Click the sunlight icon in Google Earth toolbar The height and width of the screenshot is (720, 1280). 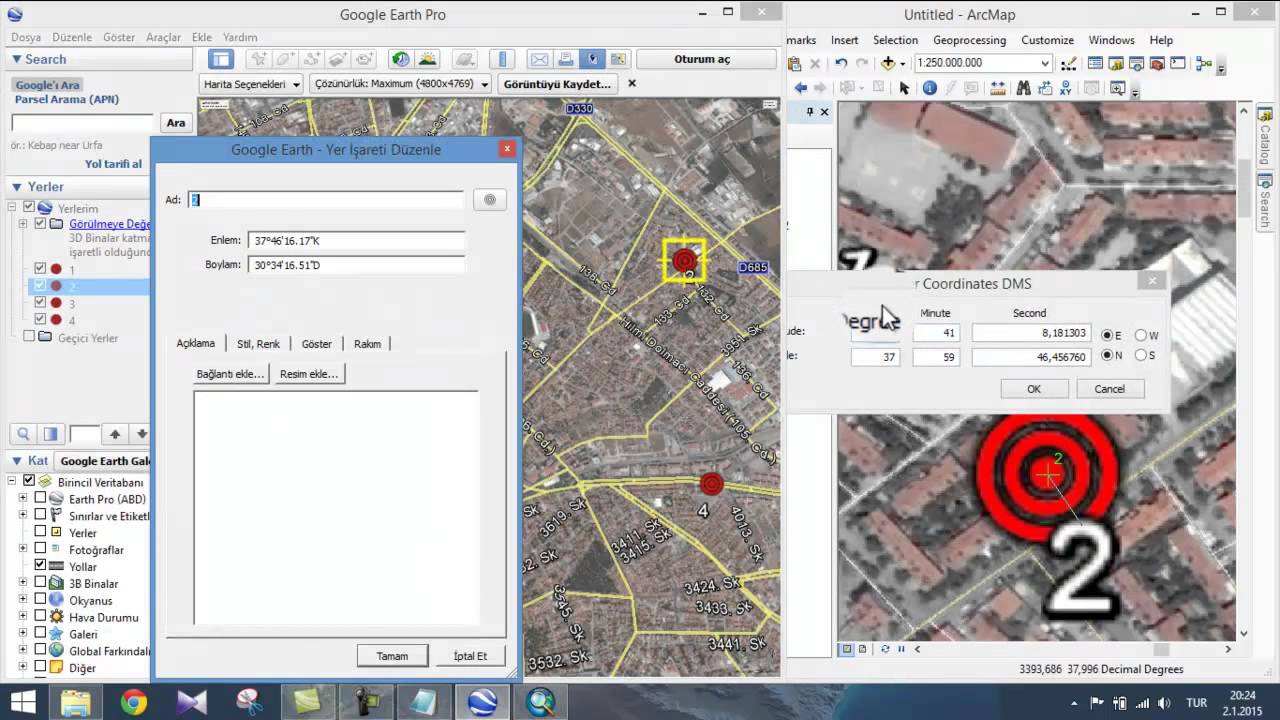[427, 59]
